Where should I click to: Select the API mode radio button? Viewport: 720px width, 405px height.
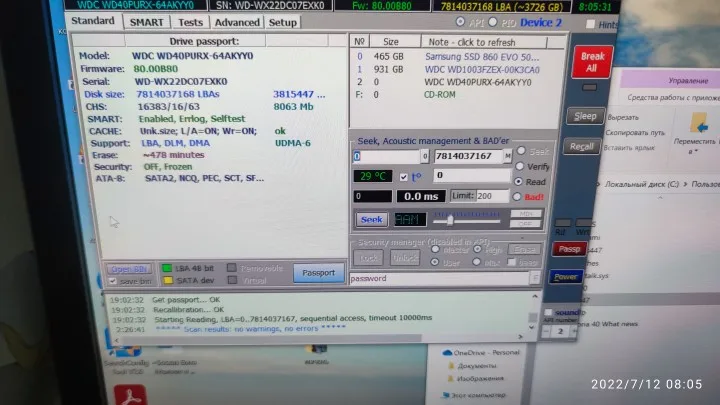click(460, 22)
